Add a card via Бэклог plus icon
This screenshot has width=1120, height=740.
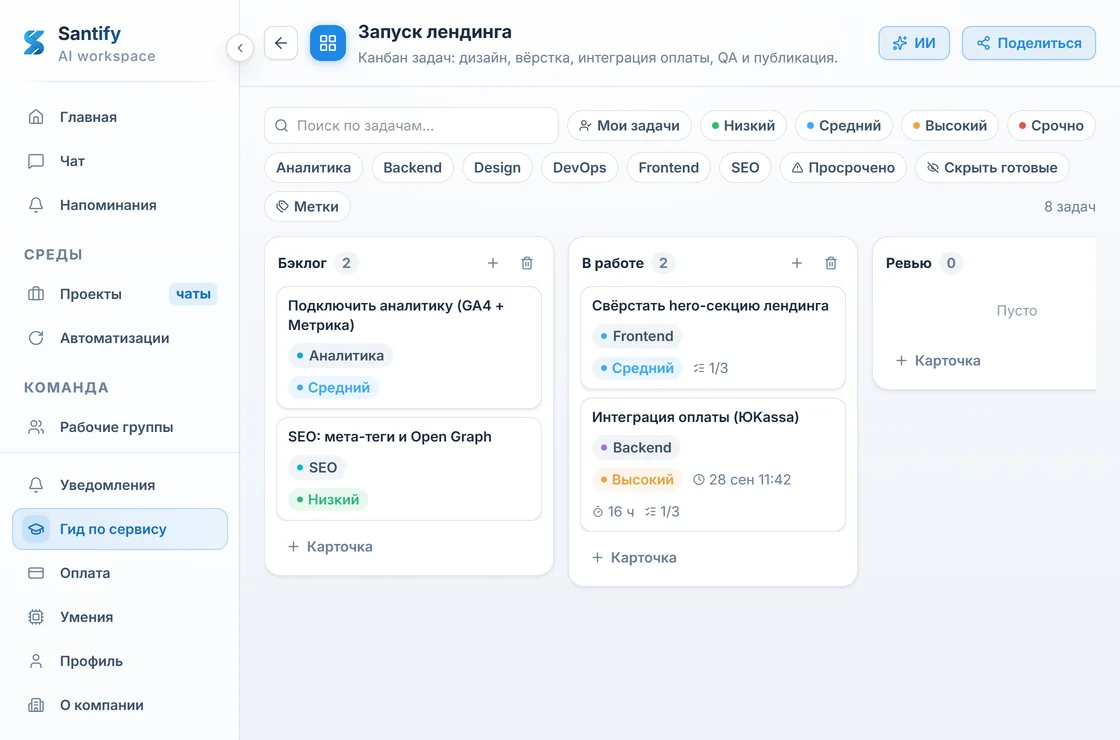(493, 263)
